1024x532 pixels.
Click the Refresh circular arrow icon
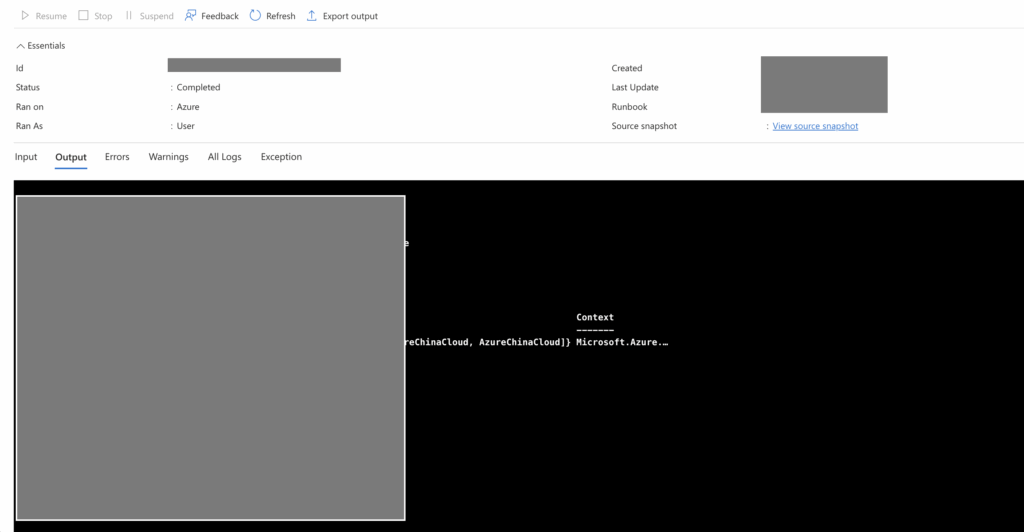pyautogui.click(x=255, y=16)
